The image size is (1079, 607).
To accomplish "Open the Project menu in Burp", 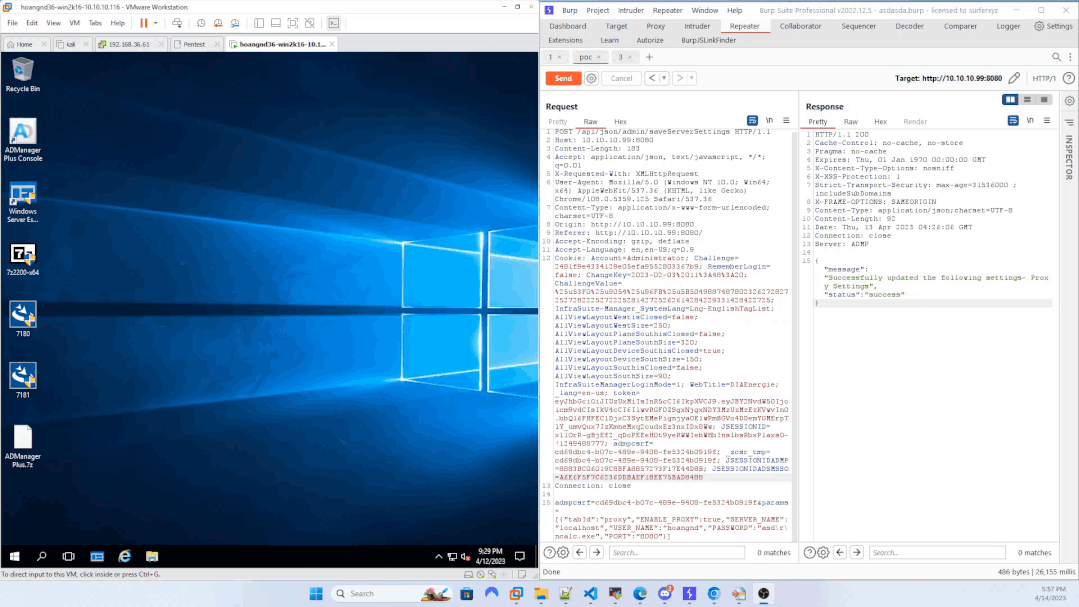I will [x=597, y=10].
